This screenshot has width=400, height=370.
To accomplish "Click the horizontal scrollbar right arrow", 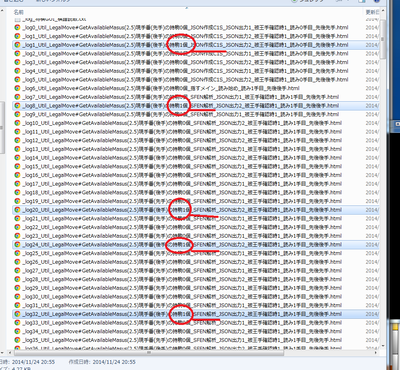I will tap(376, 352).
